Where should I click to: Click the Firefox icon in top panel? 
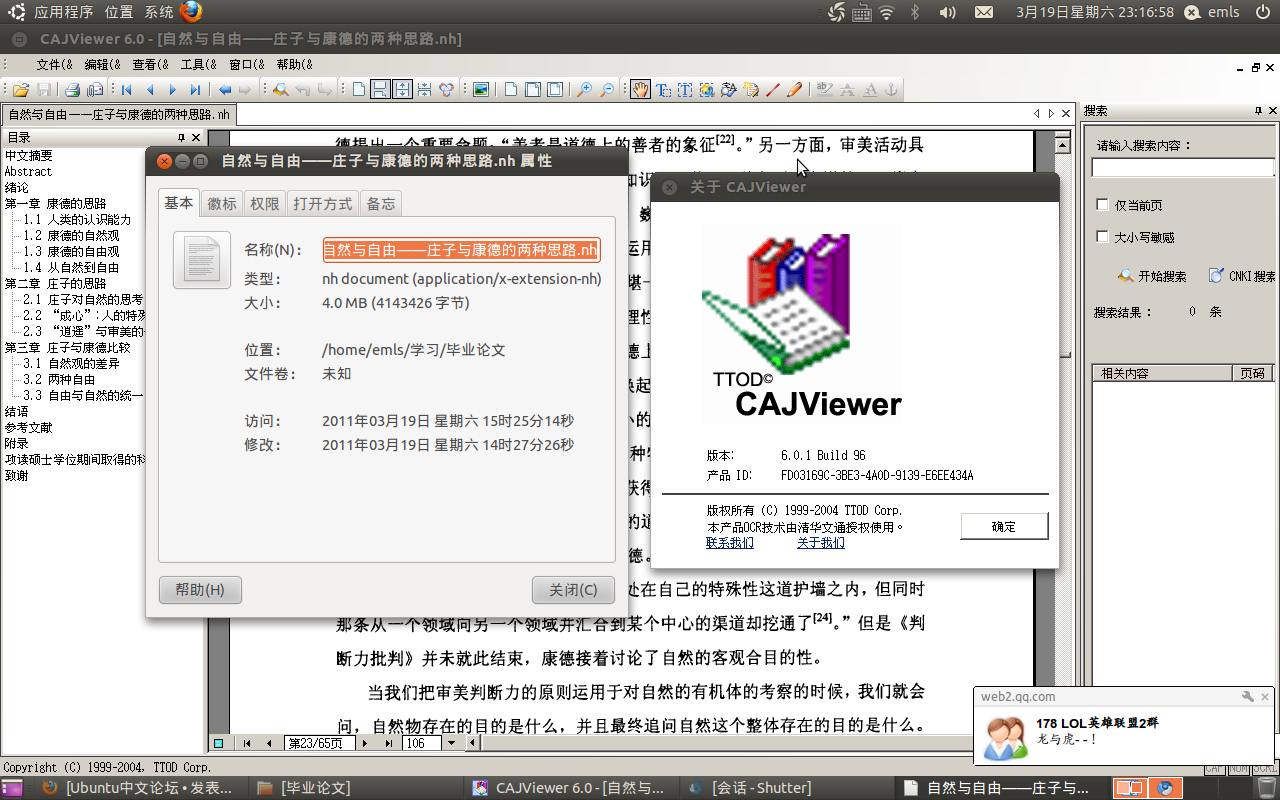coord(191,12)
